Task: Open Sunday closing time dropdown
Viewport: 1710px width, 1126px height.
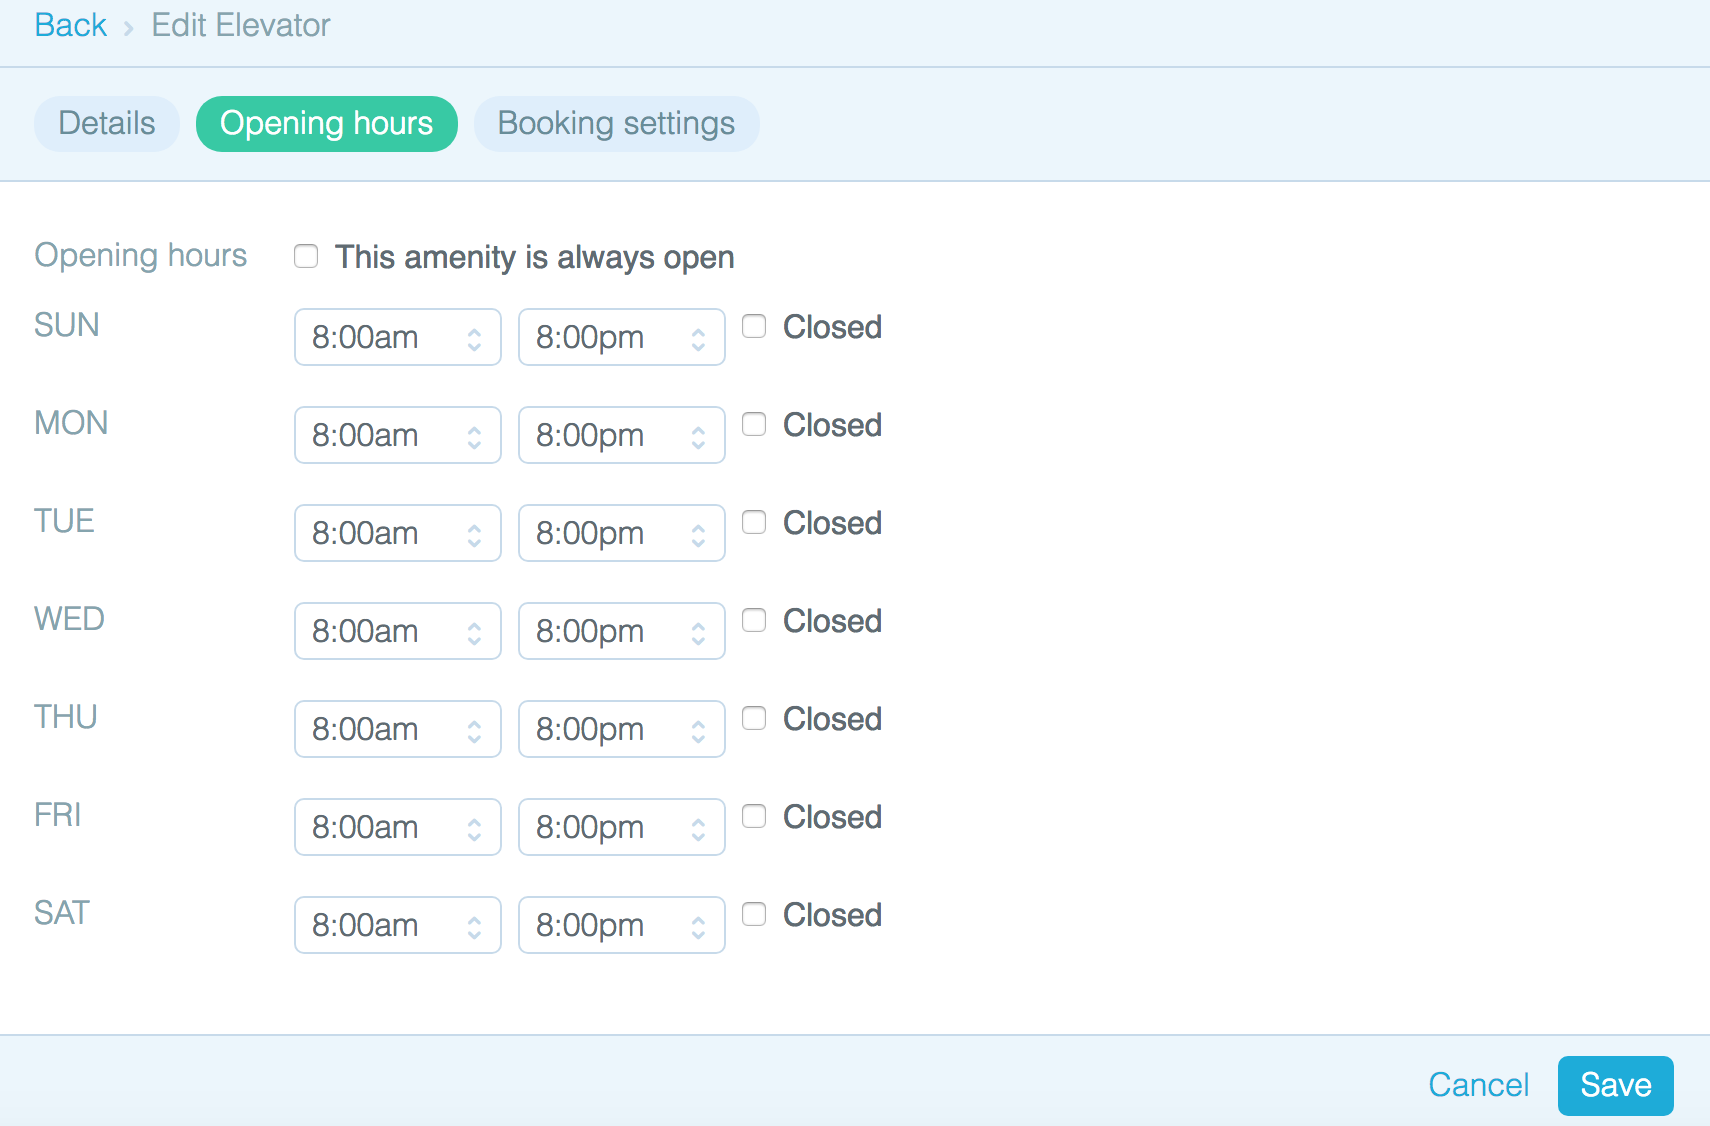Action: coord(621,337)
